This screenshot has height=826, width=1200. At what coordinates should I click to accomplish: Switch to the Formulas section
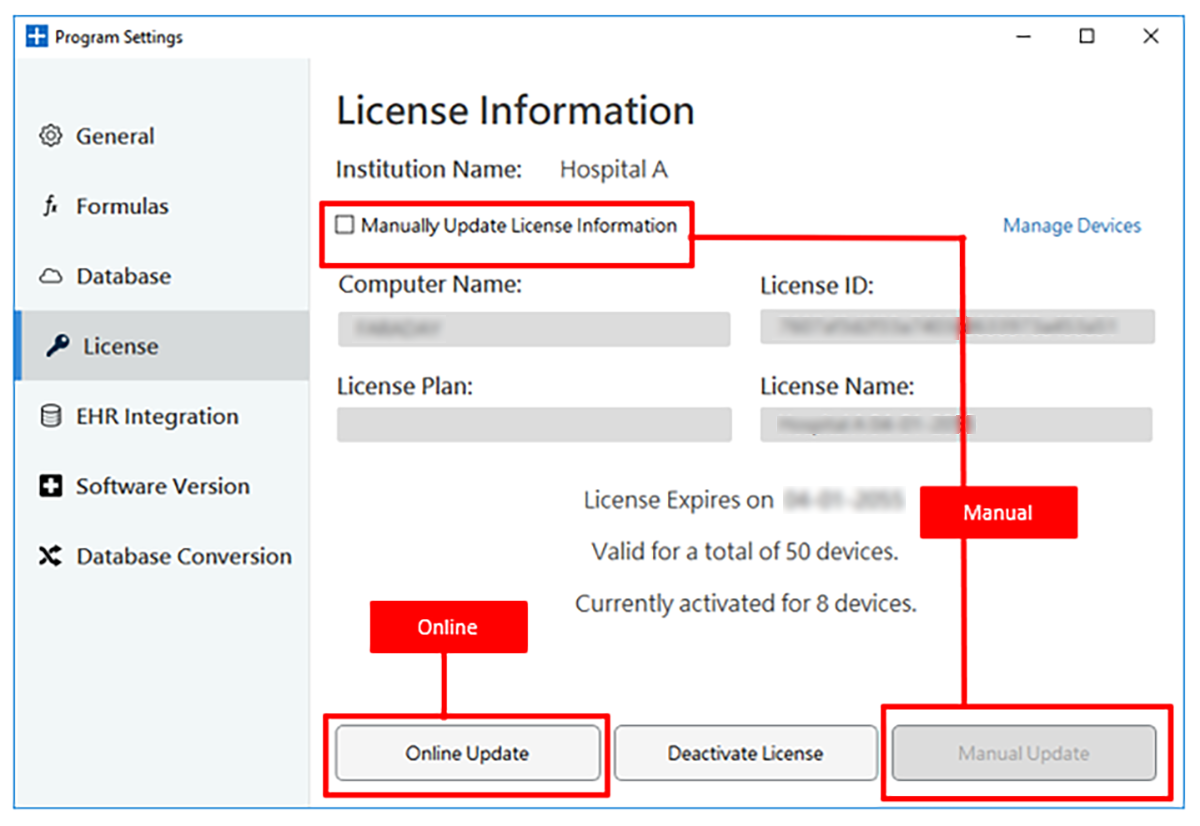click(162, 206)
